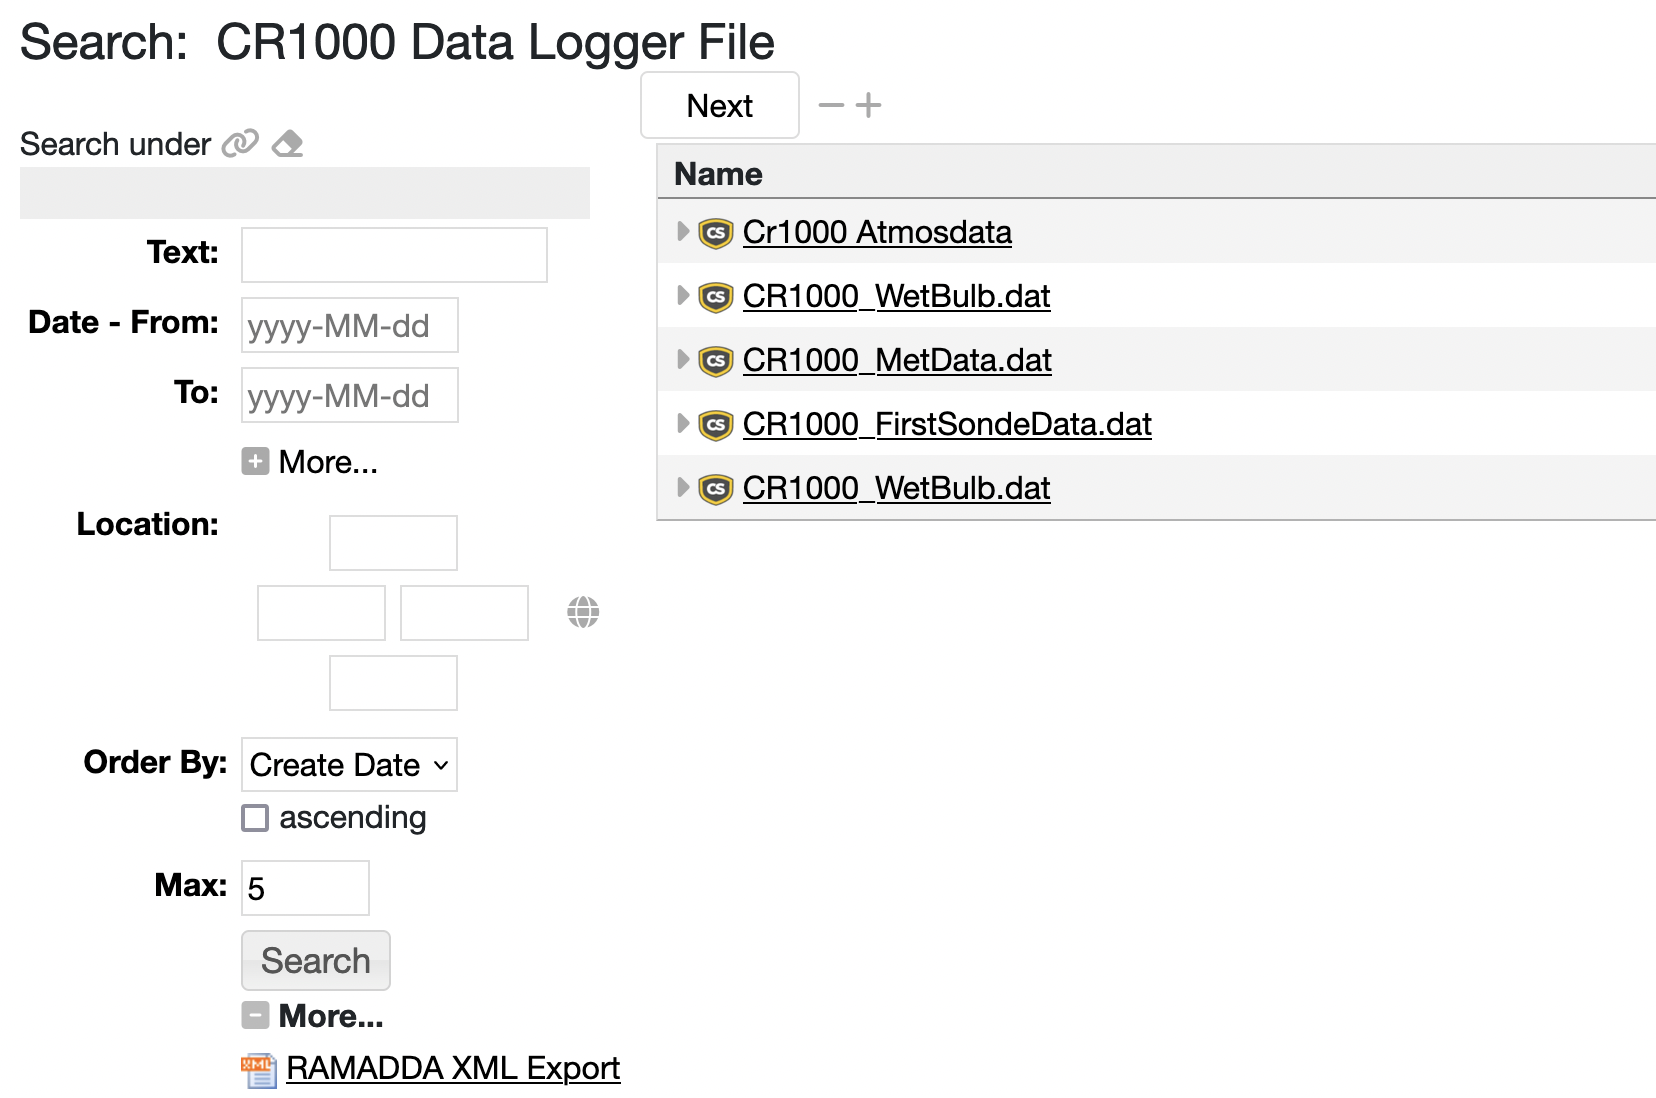
Task: Click the globe map icon near Location
Action: [x=583, y=612]
